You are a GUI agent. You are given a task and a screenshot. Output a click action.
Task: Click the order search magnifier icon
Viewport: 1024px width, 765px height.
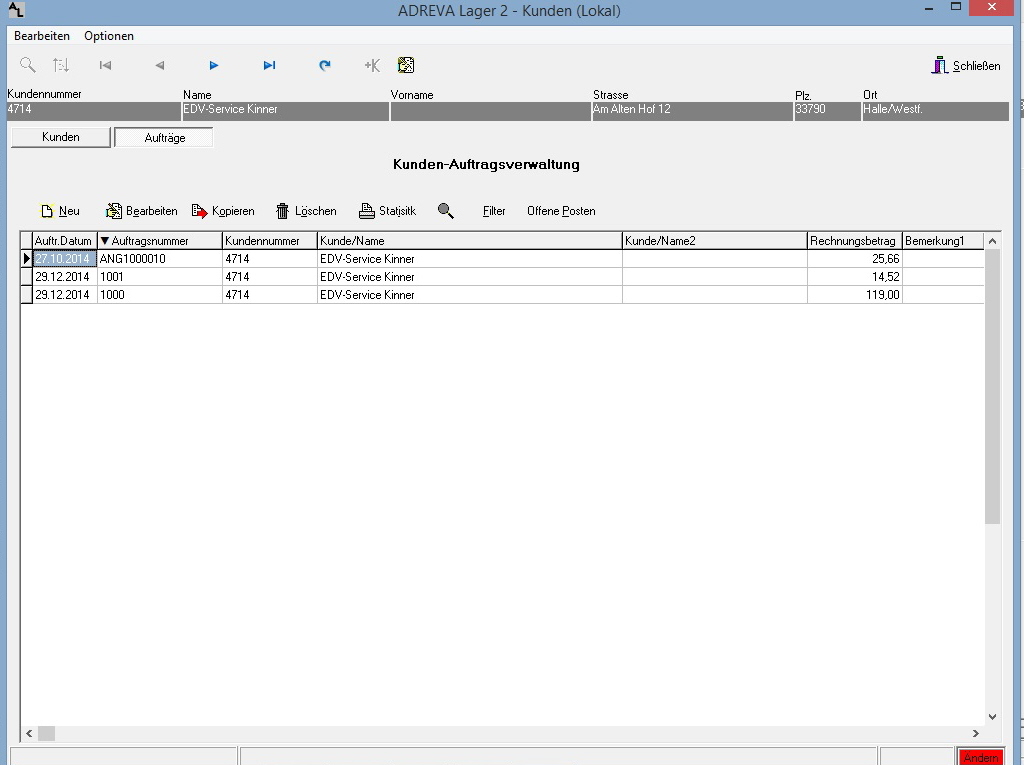pos(446,211)
